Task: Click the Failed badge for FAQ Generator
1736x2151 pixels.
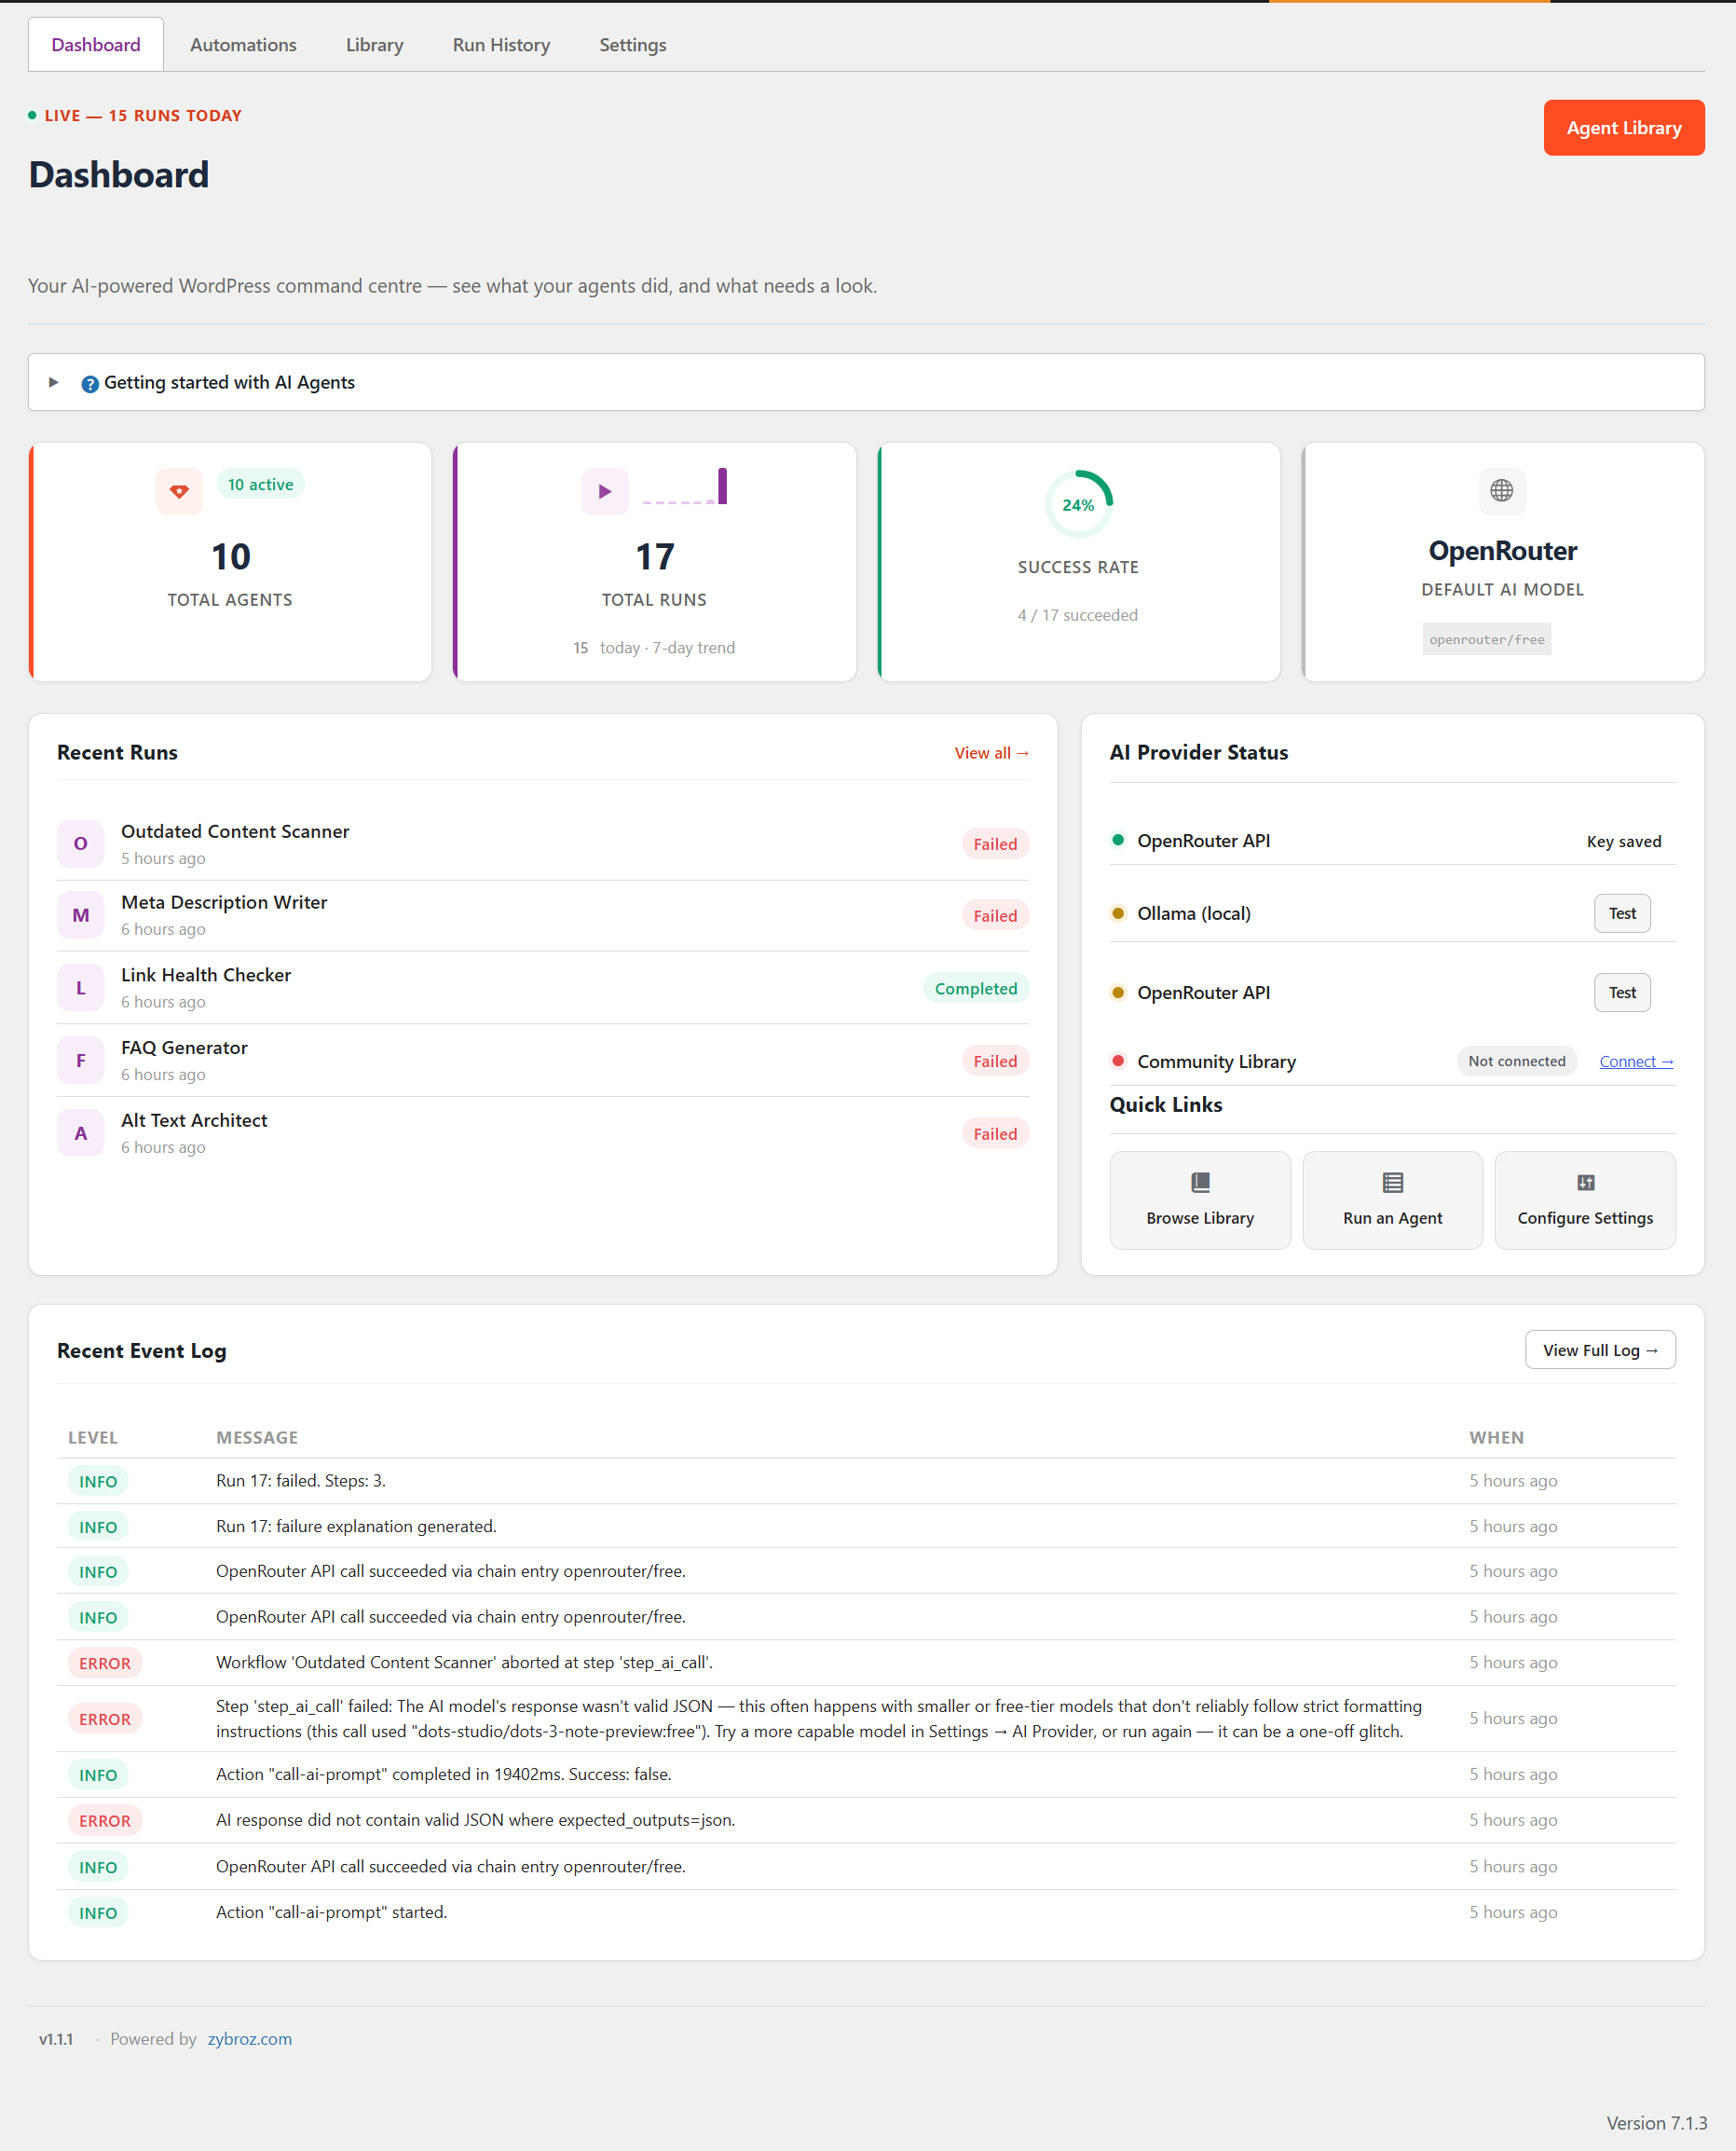Action: [995, 1061]
